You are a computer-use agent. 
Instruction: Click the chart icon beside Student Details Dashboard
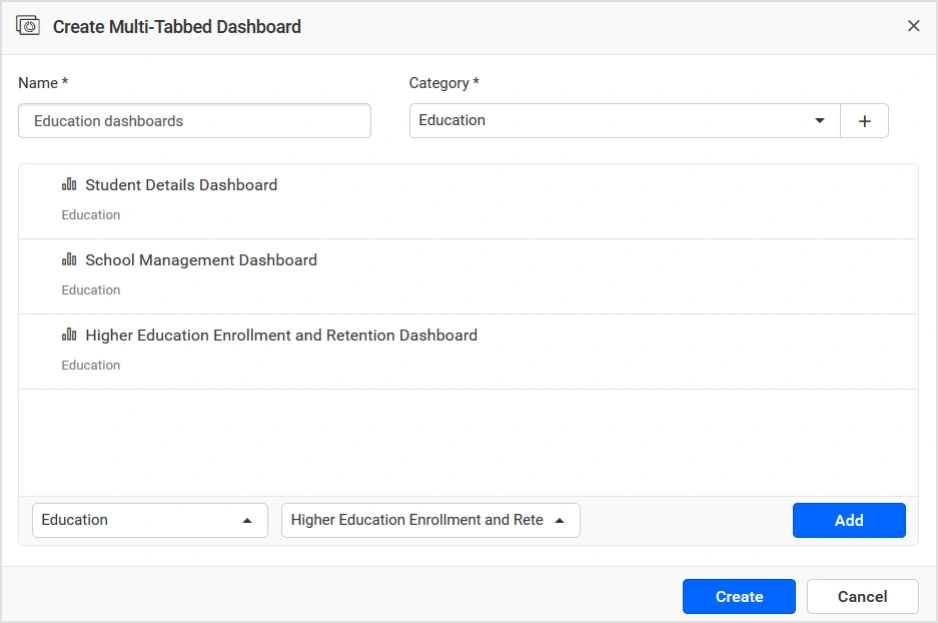69,185
